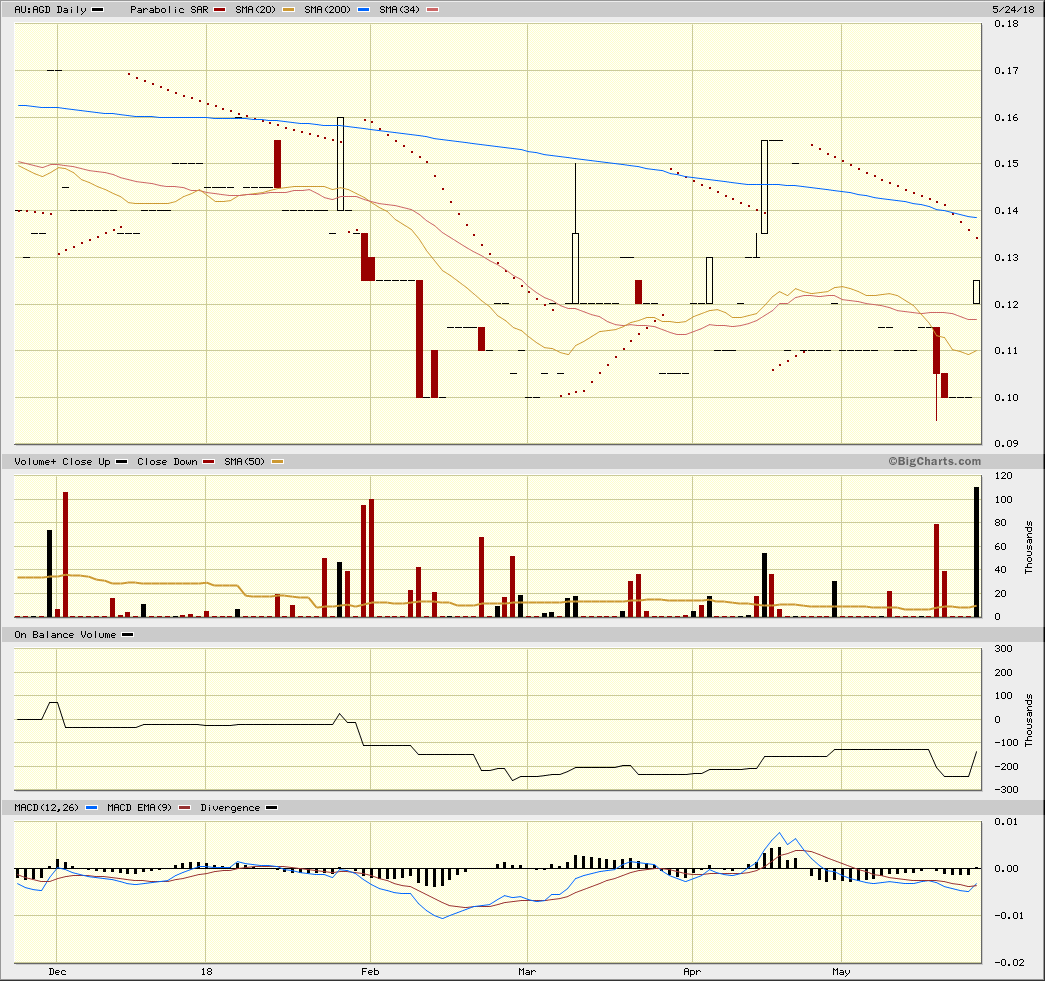Click the SMA(200) legend label
The image size is (1045, 981).
[327, 9]
